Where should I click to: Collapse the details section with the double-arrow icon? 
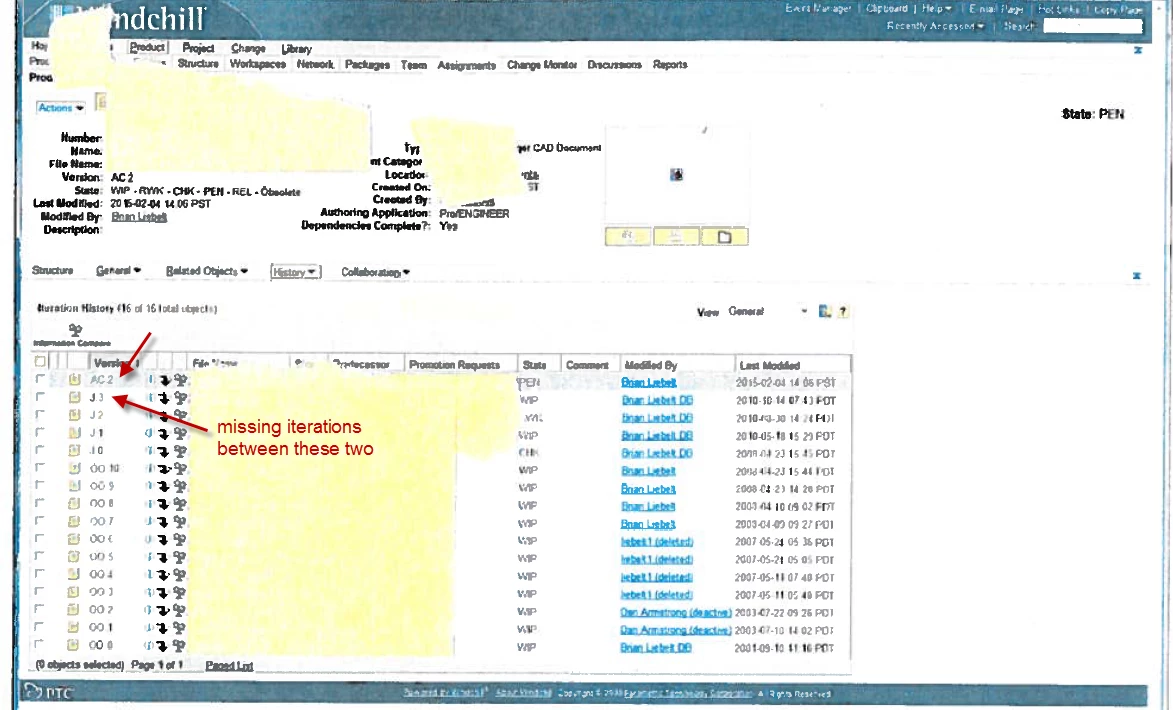click(x=1136, y=276)
